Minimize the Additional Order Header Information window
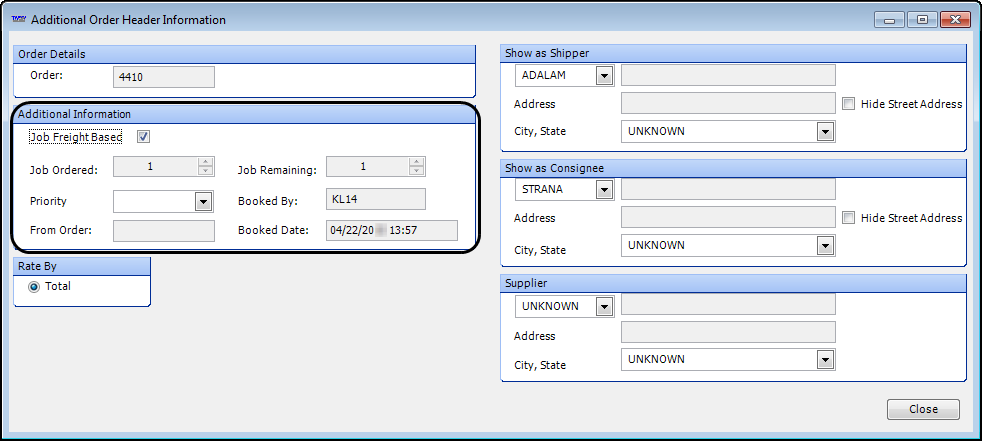982x441 pixels. click(x=889, y=19)
